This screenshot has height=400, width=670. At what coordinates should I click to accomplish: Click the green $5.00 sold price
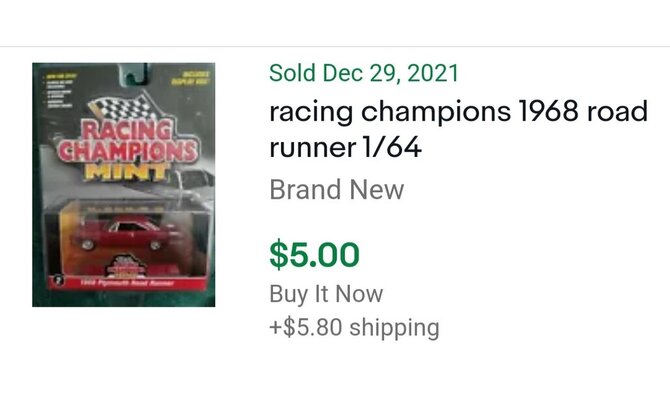tap(314, 255)
